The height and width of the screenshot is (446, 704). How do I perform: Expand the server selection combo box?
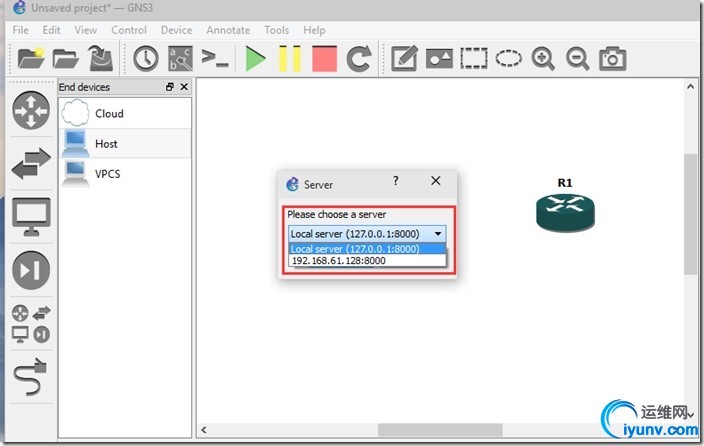(367, 234)
